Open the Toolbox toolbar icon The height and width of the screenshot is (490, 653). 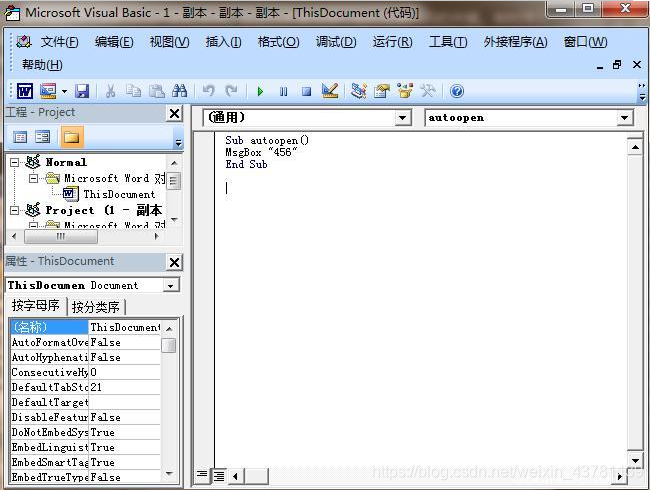click(428, 91)
